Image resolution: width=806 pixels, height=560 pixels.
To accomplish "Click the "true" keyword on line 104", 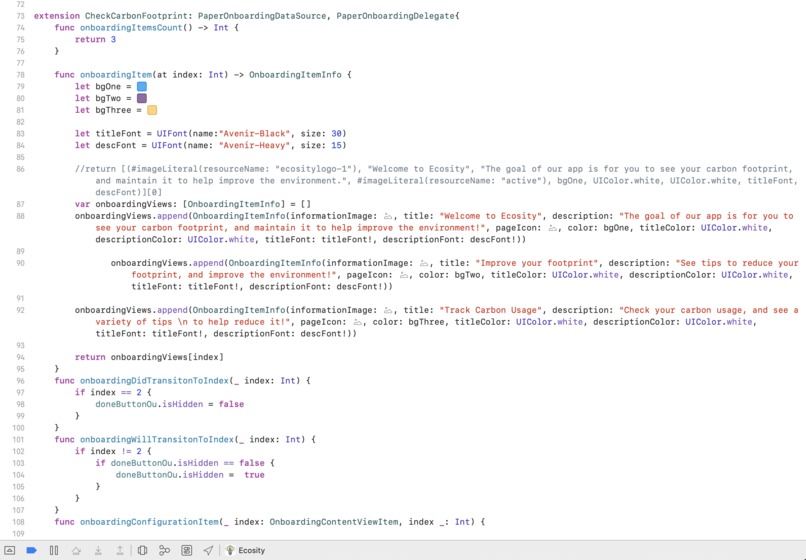I will (x=254, y=475).
